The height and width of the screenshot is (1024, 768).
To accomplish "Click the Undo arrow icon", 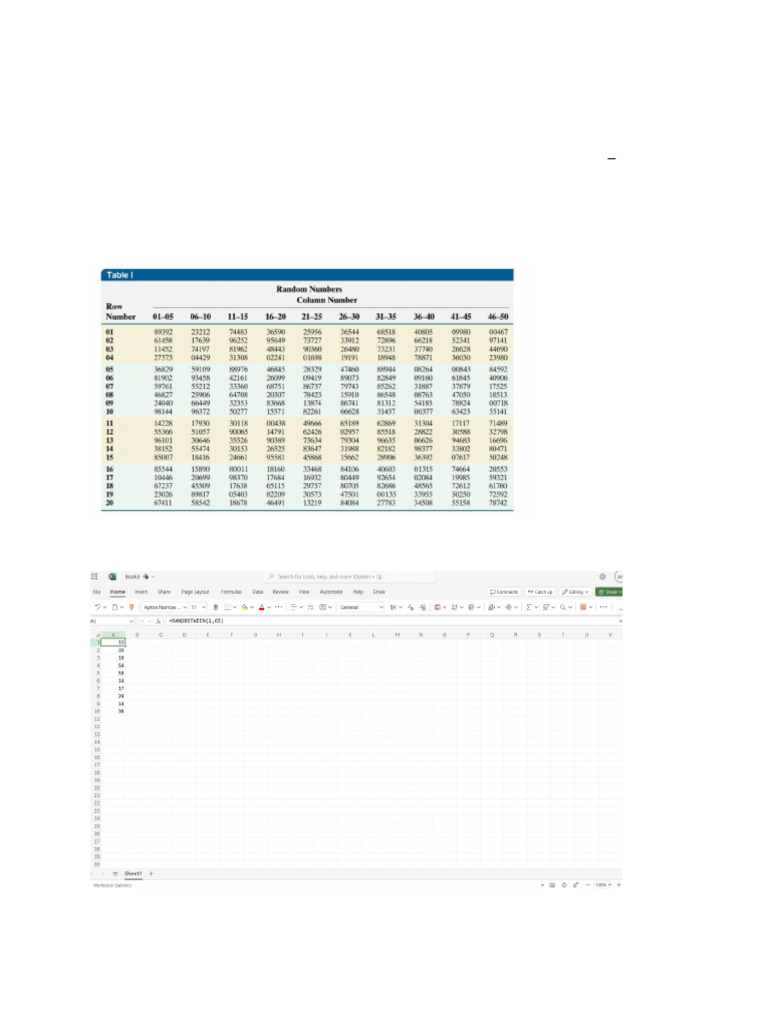I will click(97, 607).
